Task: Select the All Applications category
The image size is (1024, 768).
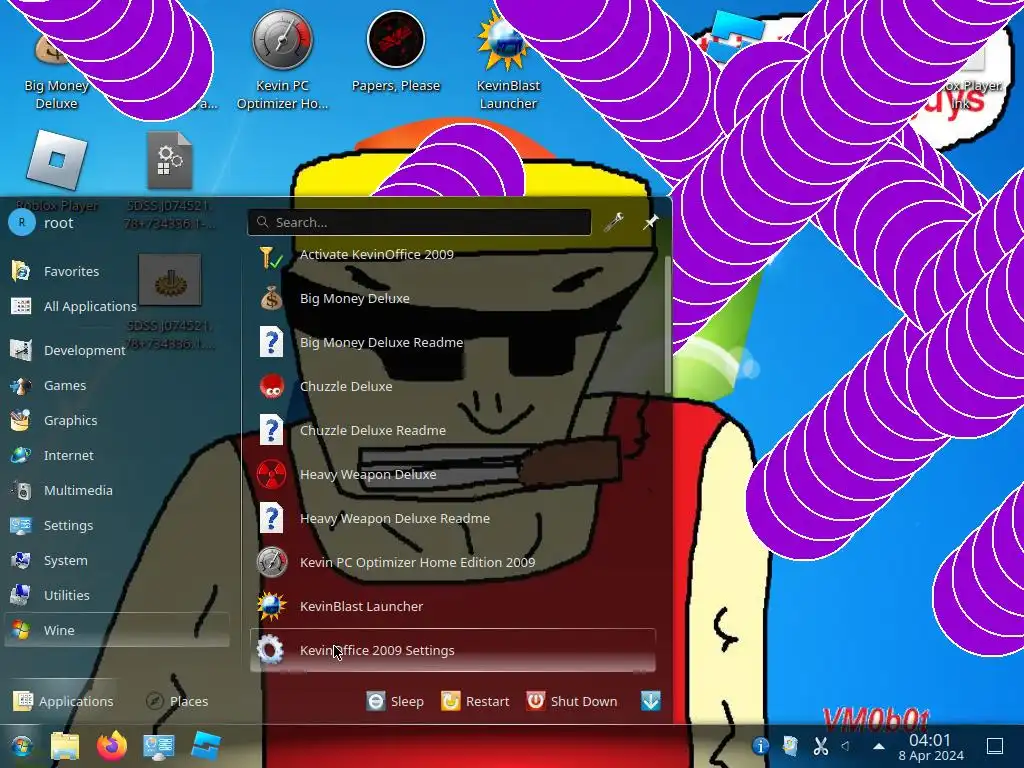Action: tap(118, 306)
